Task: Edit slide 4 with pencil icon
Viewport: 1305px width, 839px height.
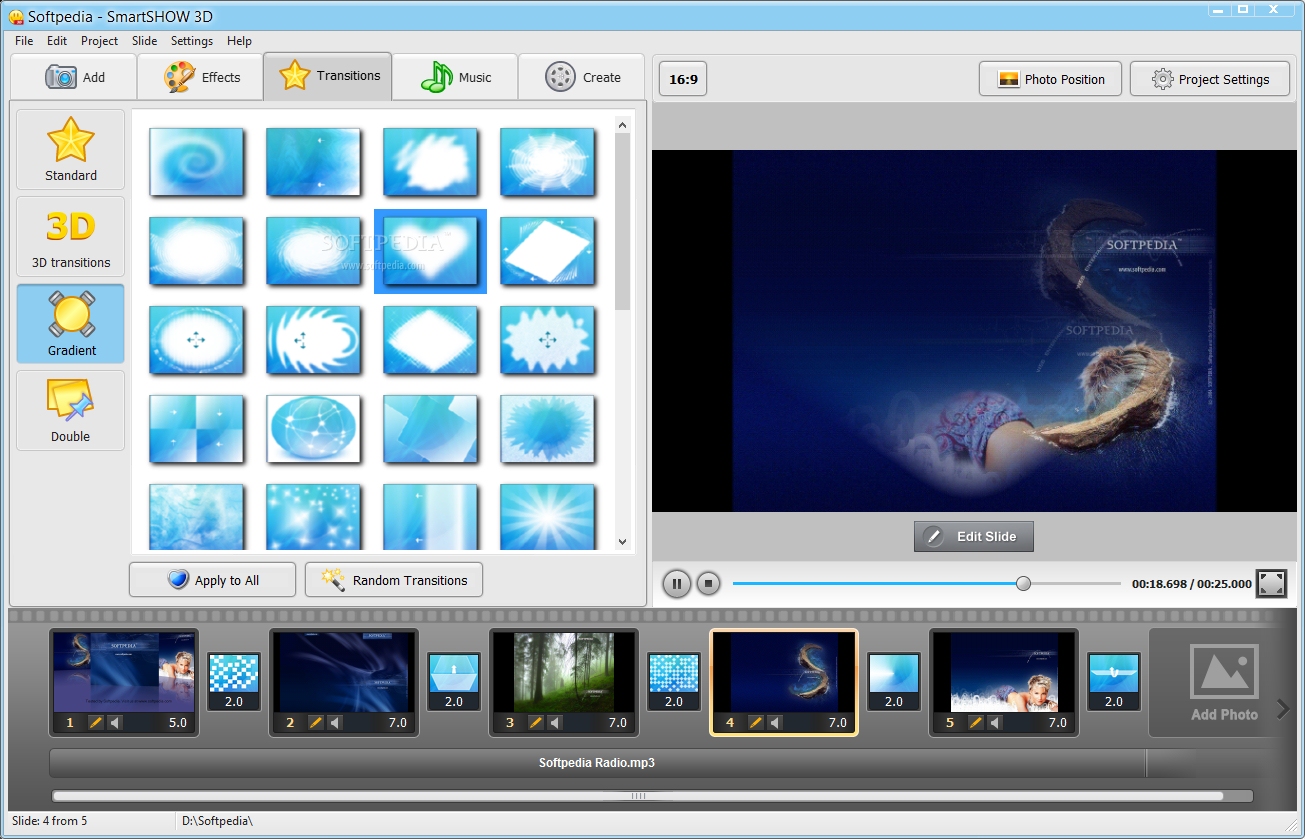Action: pos(756,722)
